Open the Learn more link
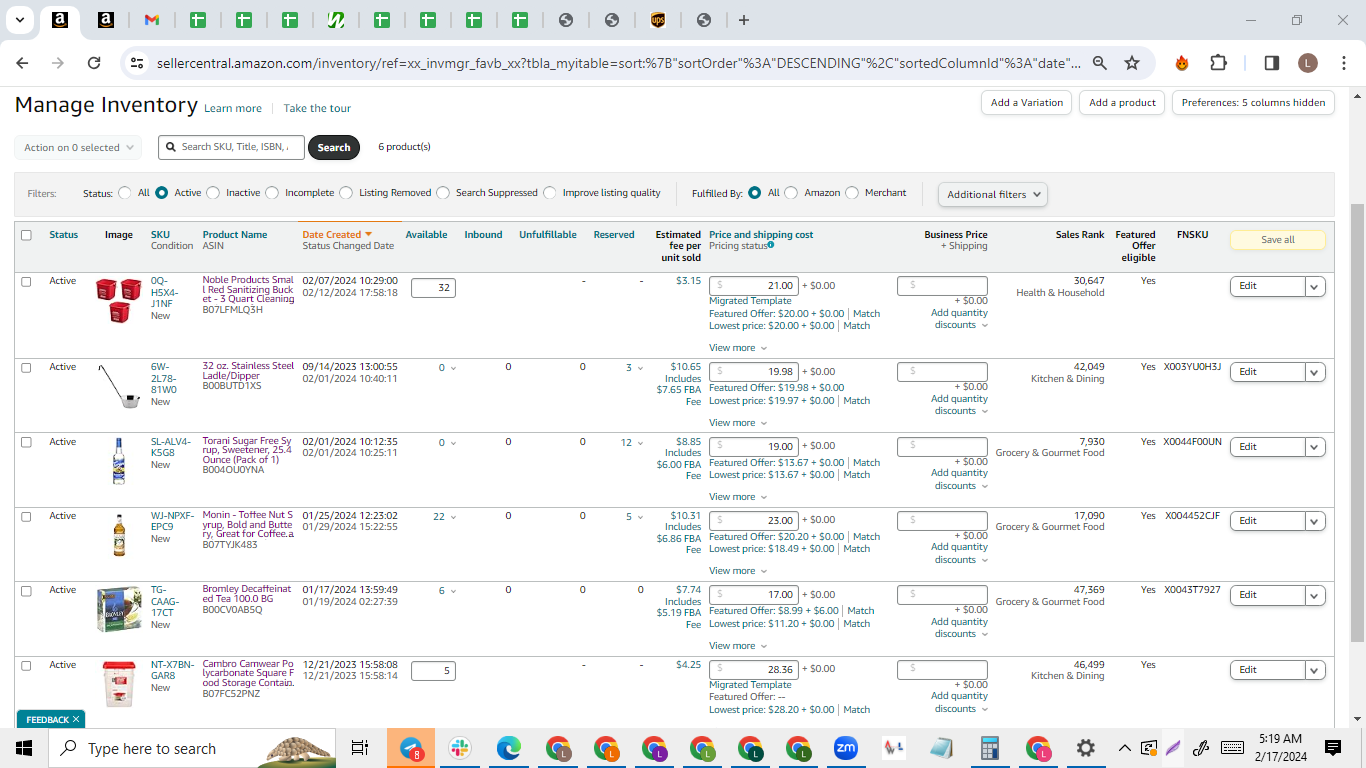Image resolution: width=1366 pixels, height=768 pixels. pos(233,108)
